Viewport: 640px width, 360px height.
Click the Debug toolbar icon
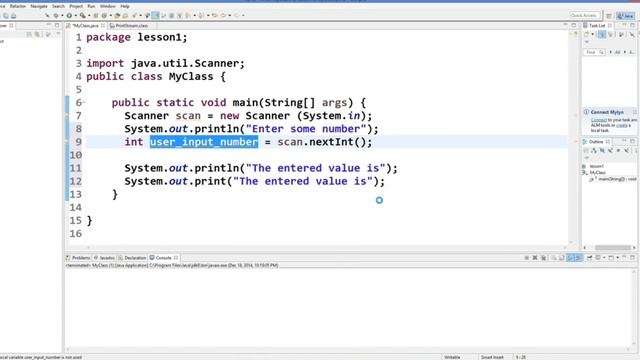click(x=56, y=16)
